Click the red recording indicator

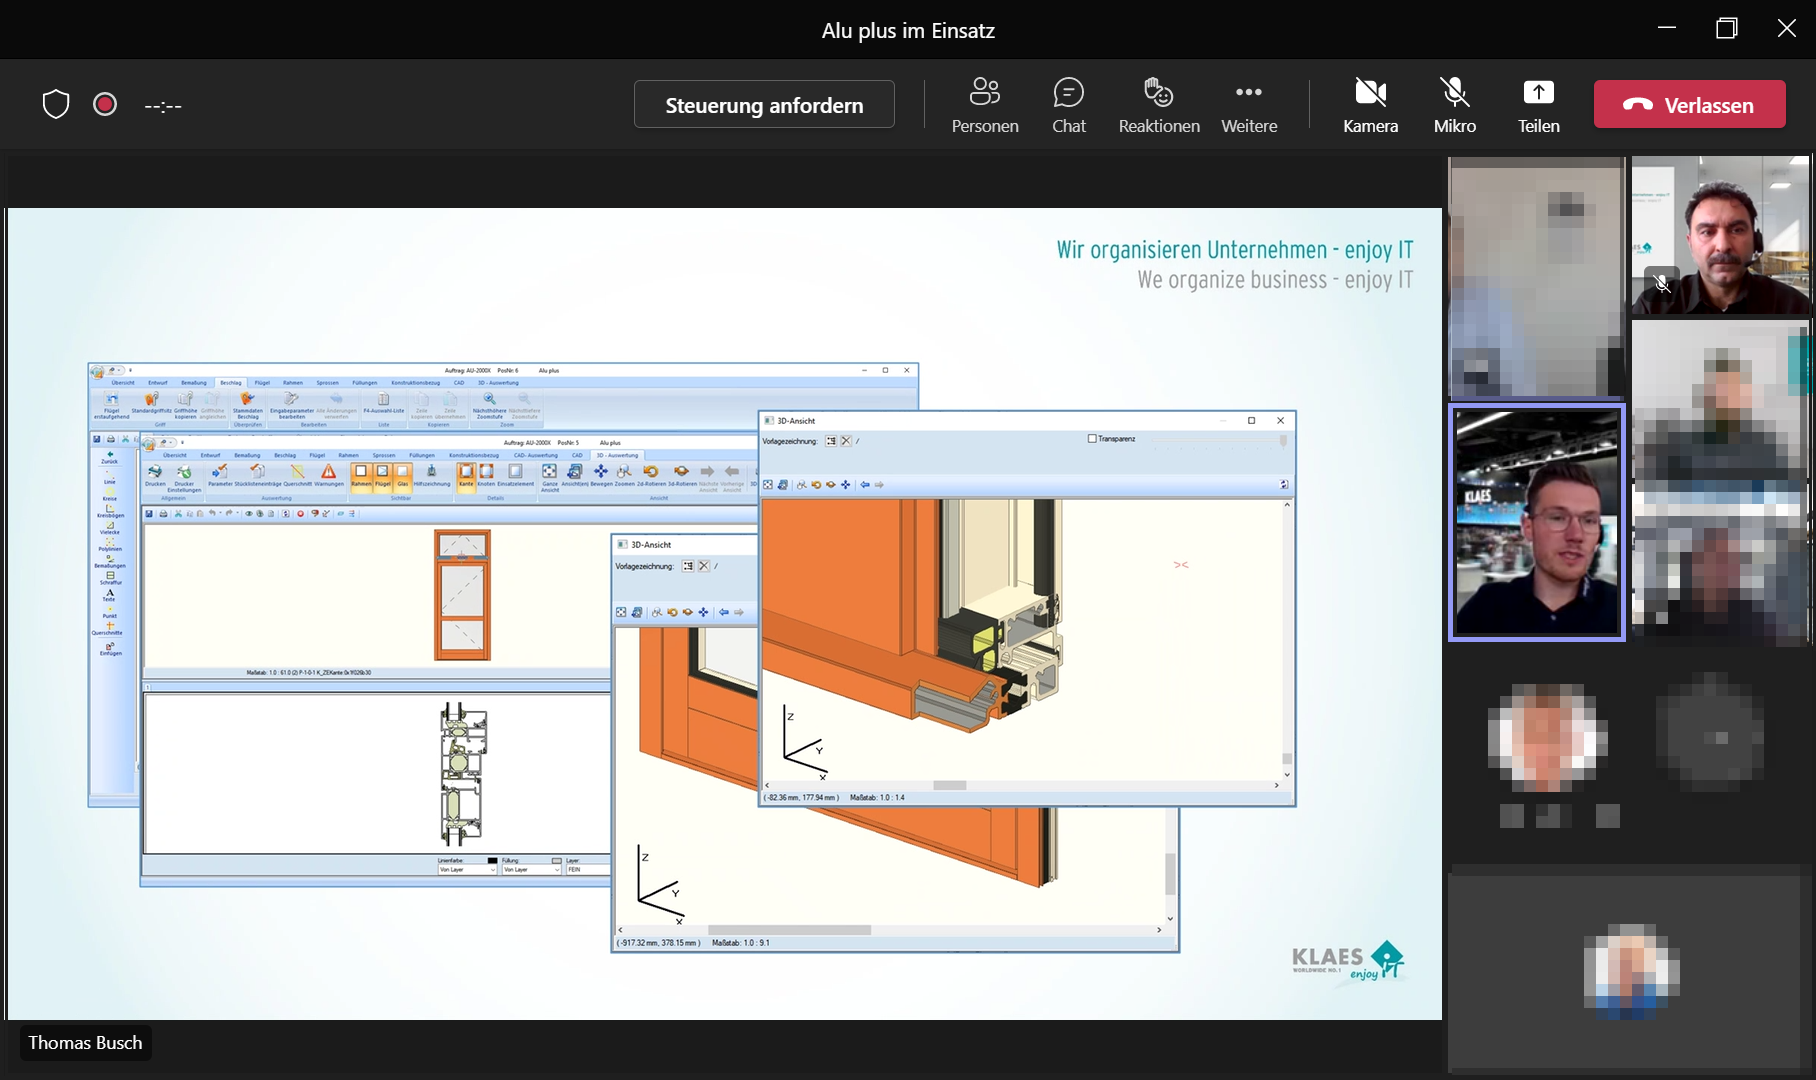tap(105, 104)
